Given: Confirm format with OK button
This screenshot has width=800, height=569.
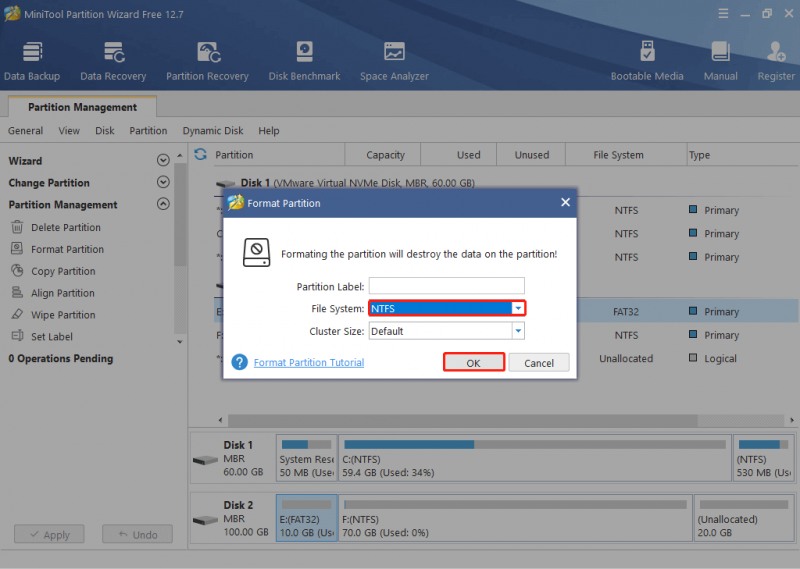Looking at the screenshot, I should click(473, 363).
